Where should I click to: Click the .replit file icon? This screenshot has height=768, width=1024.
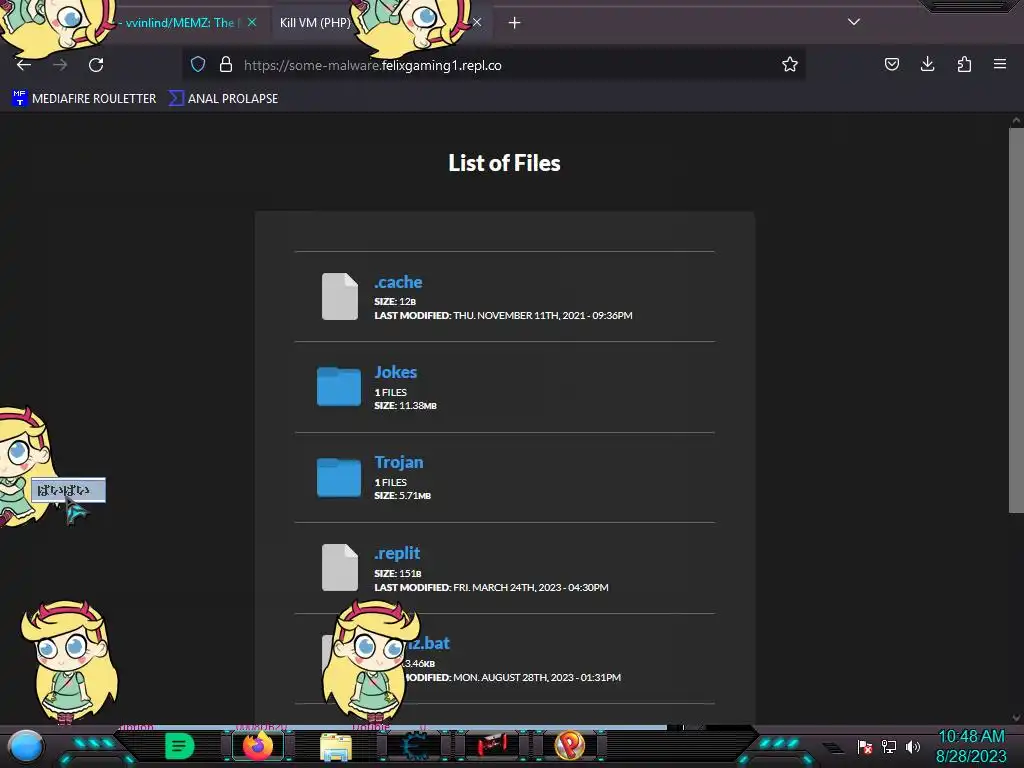(340, 568)
